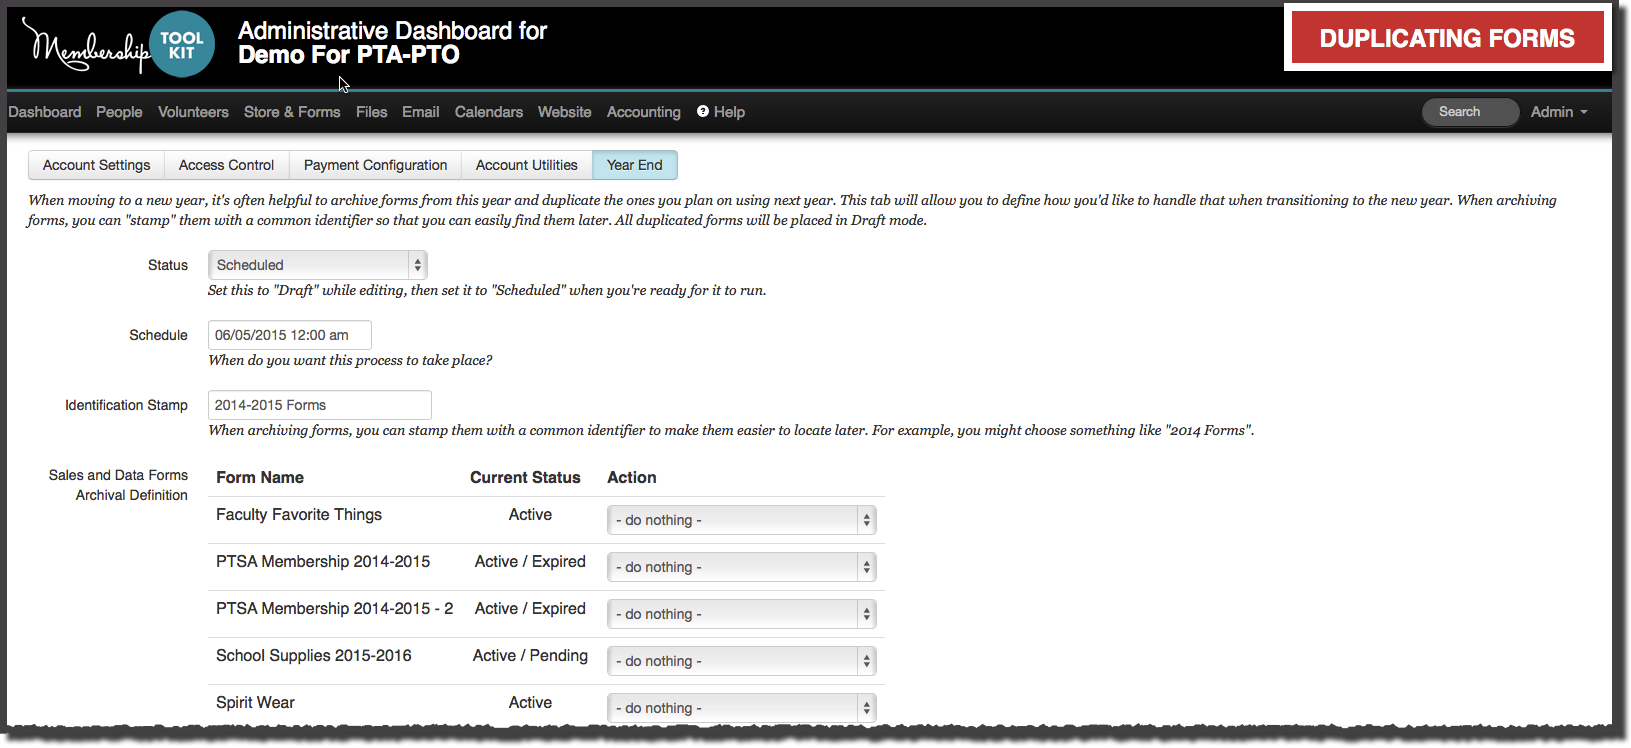Click the School Supplies 2015-2016 form name
The image size is (1631, 748).
point(314,655)
